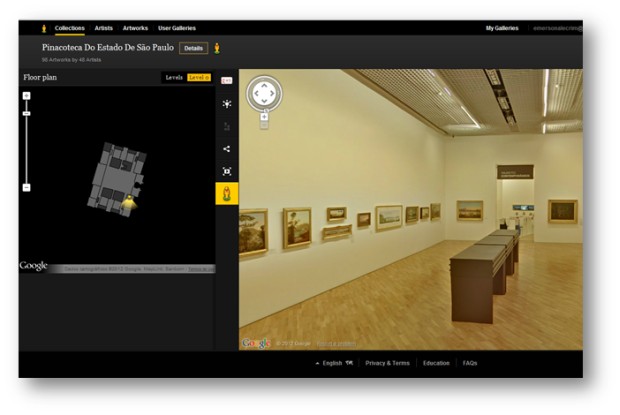The width and height of the screenshot is (620, 415).
Task: Click the painting right of the doorway
Action: pyautogui.click(x=563, y=211)
